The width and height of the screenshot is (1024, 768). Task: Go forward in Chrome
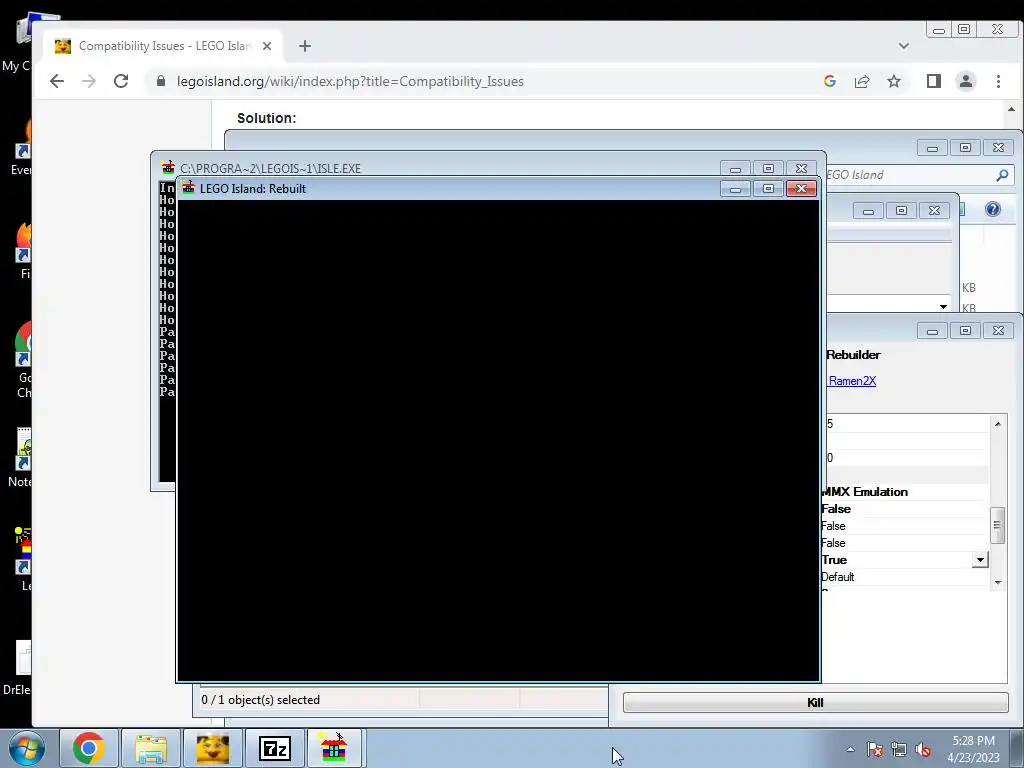[x=89, y=81]
